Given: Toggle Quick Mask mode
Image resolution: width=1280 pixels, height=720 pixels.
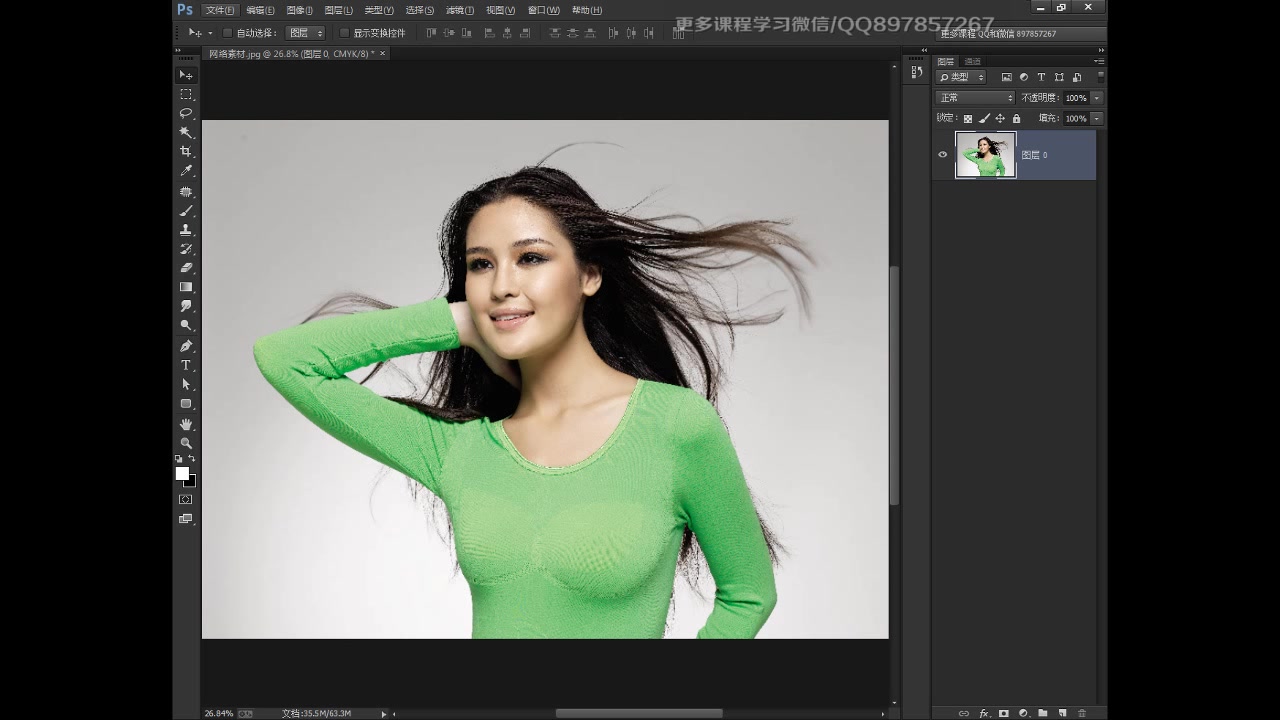Looking at the screenshot, I should coord(186,499).
